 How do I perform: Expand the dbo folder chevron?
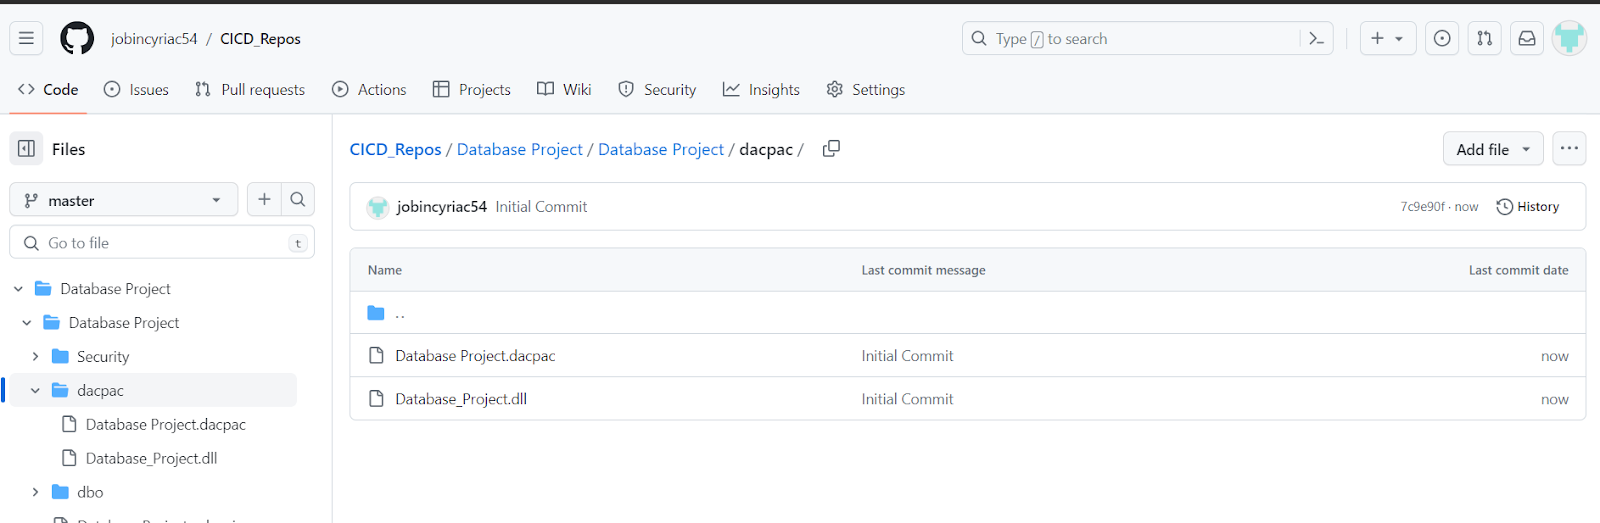click(x=35, y=493)
